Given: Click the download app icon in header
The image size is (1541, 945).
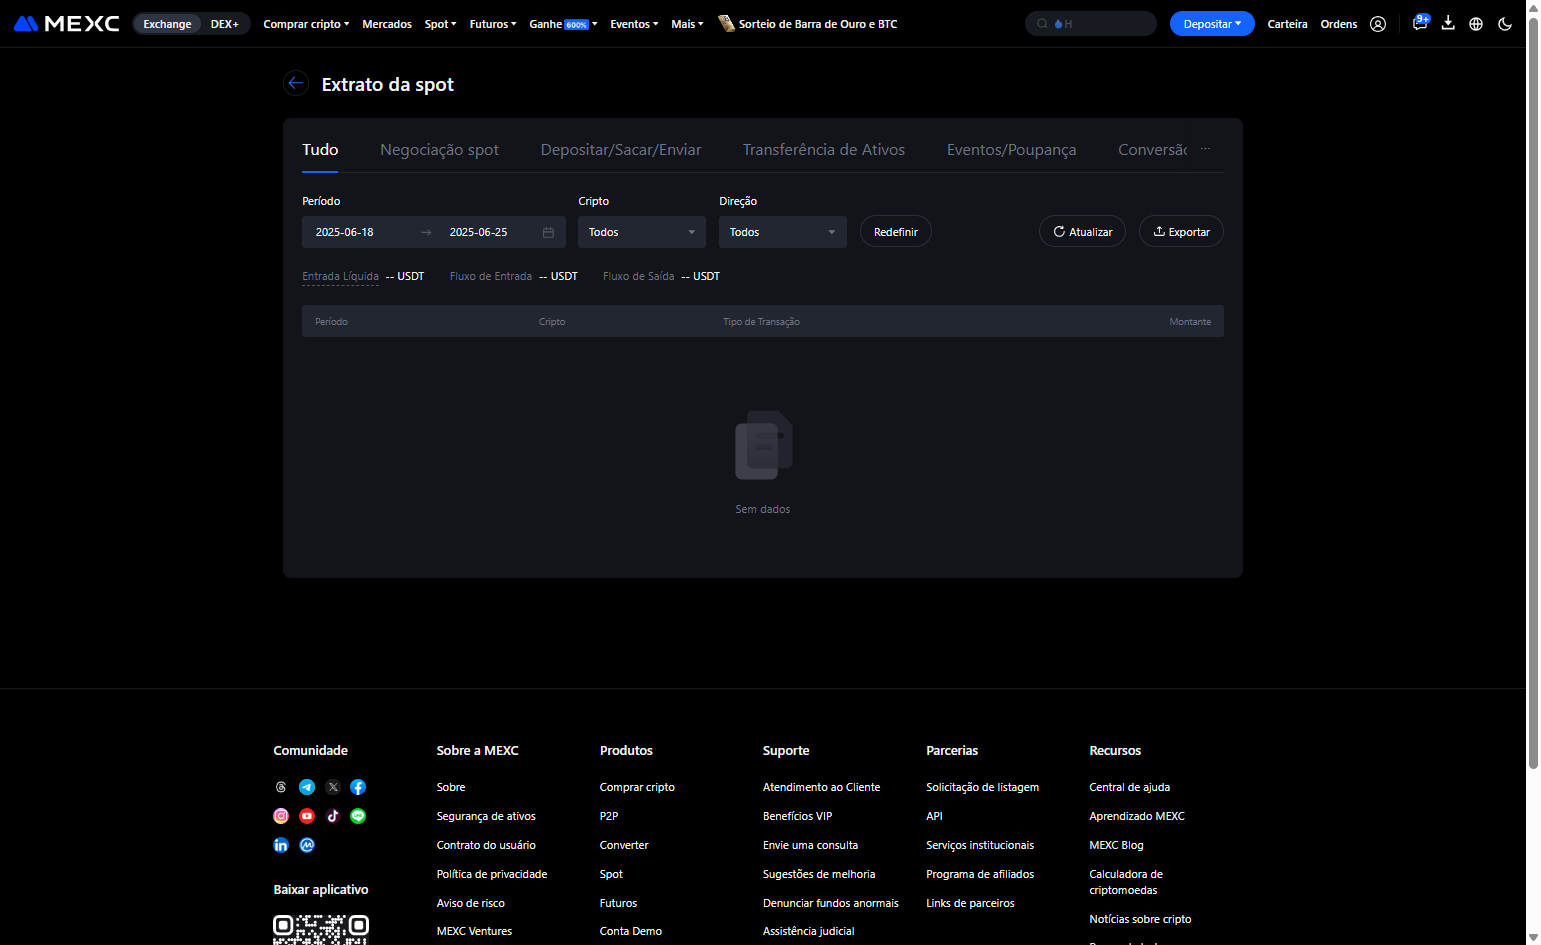Looking at the screenshot, I should [x=1448, y=23].
